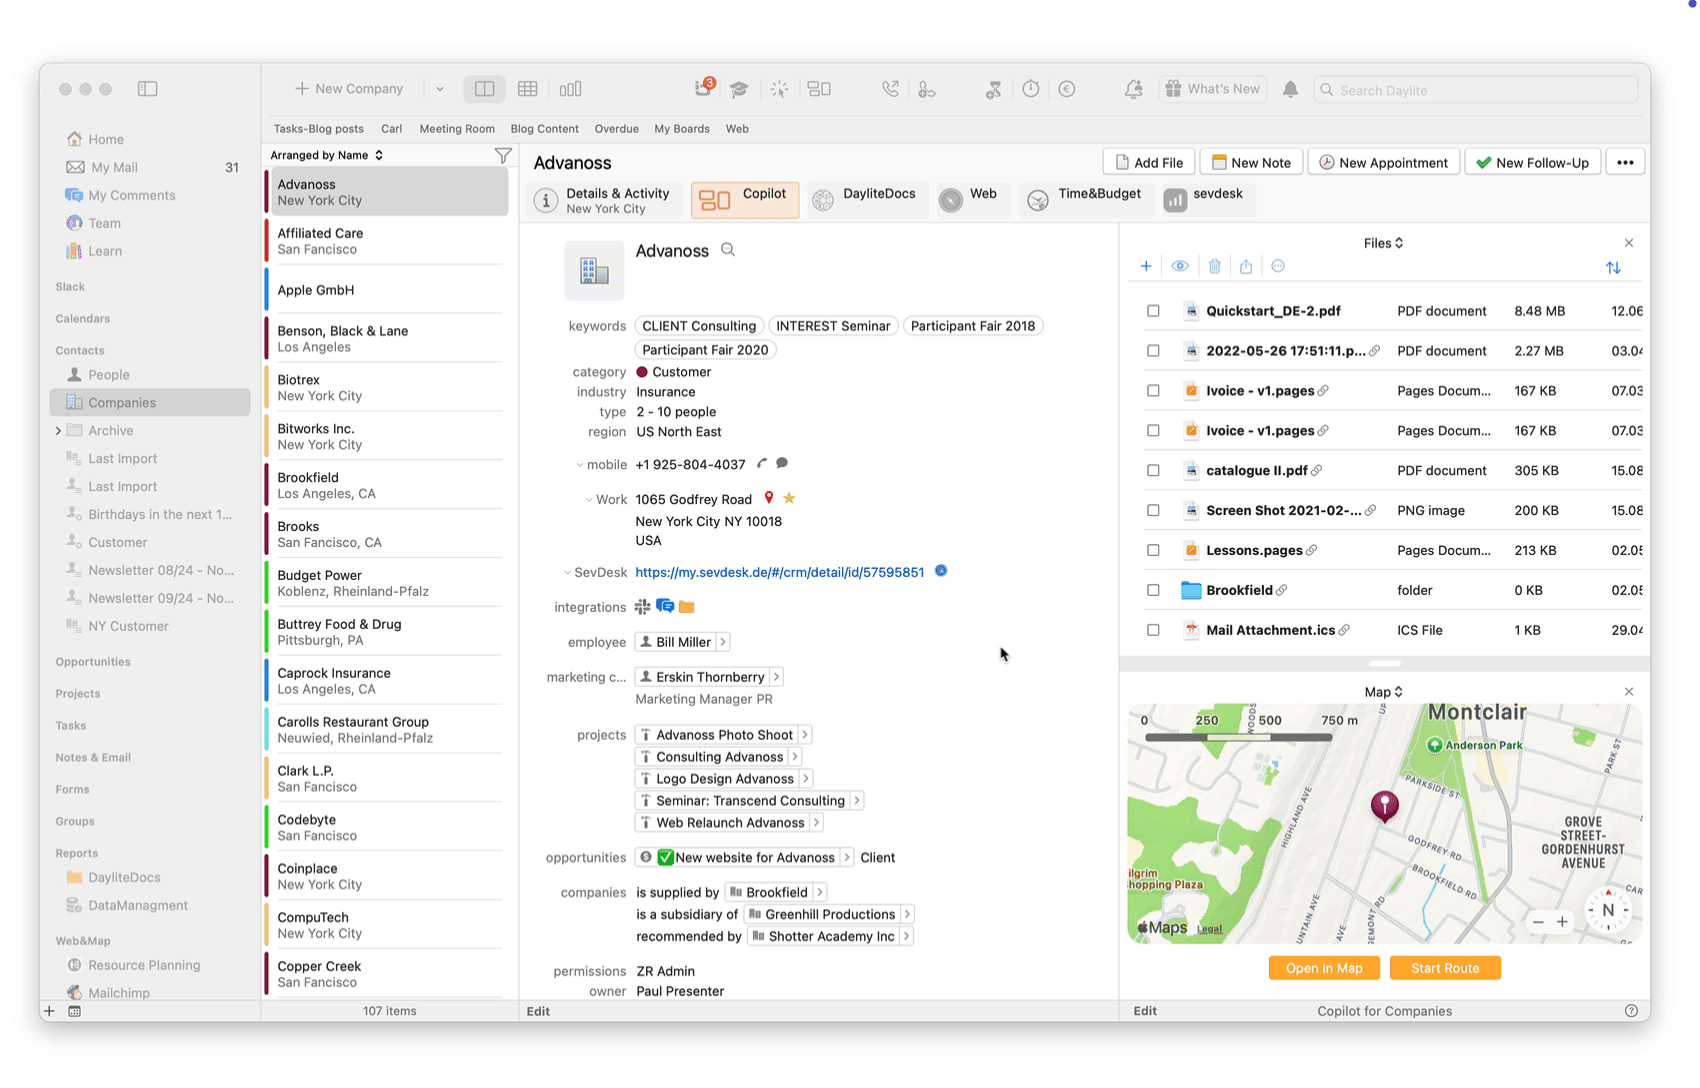Open the Details & Activity tab
The image size is (1700, 1088).
[604, 200]
